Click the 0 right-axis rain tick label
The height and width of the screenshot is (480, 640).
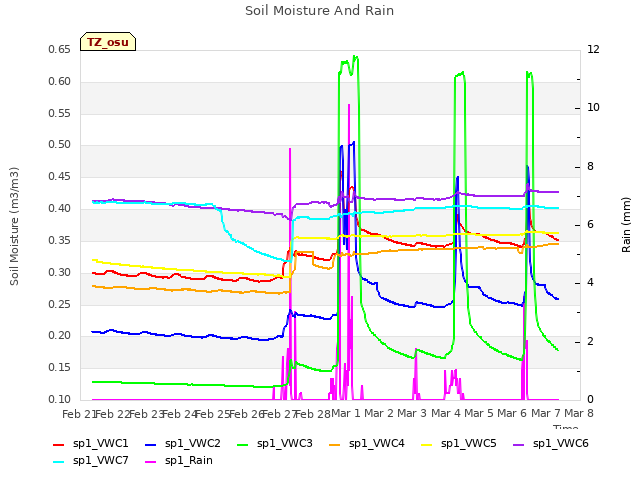click(x=591, y=400)
